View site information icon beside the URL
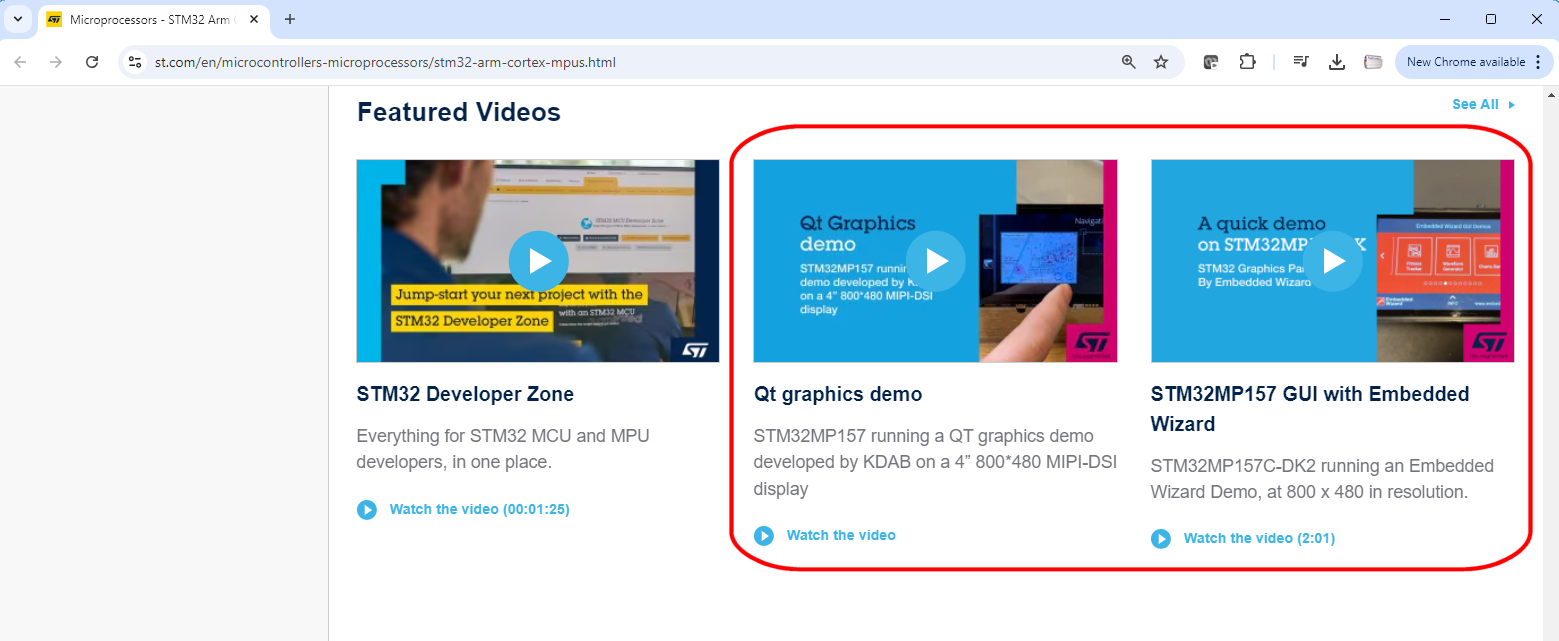 (x=134, y=61)
